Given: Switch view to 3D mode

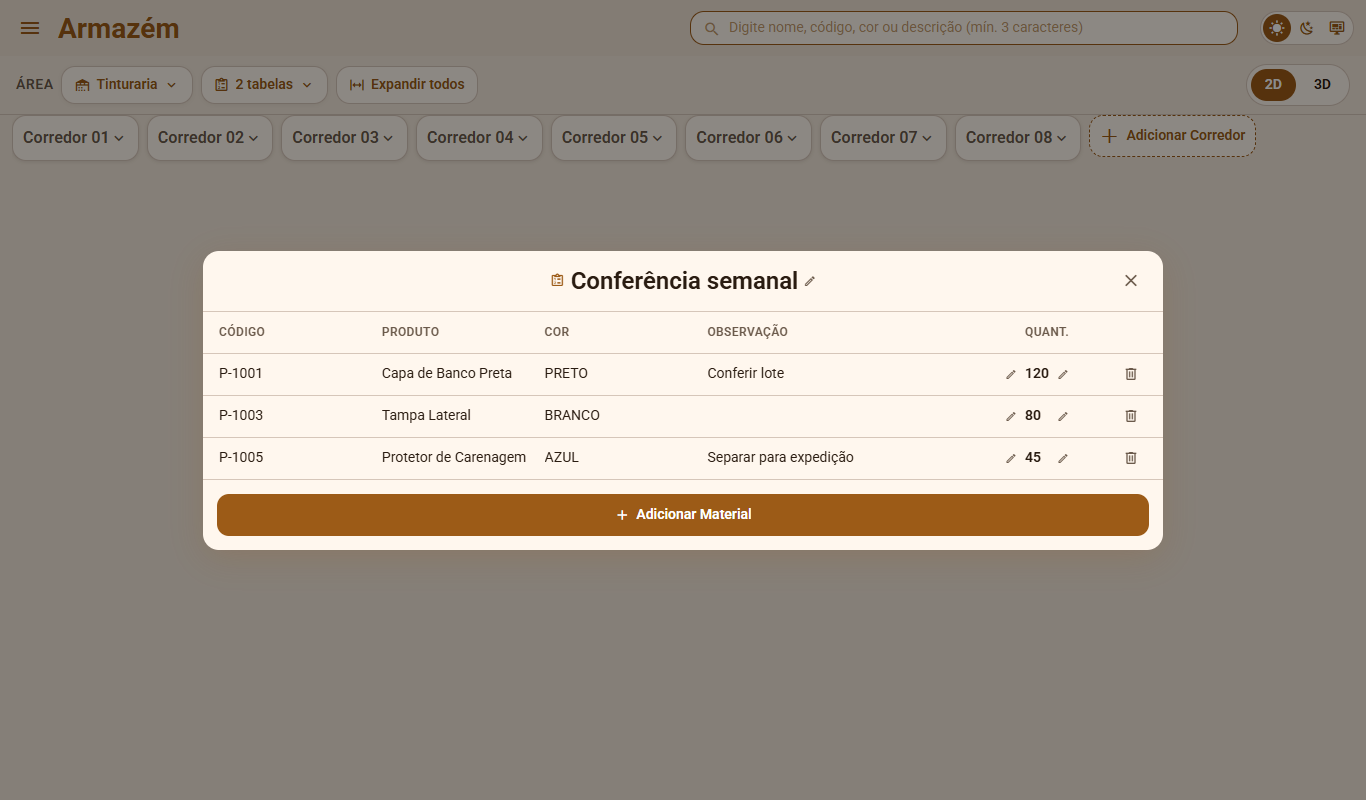Looking at the screenshot, I should (1322, 85).
